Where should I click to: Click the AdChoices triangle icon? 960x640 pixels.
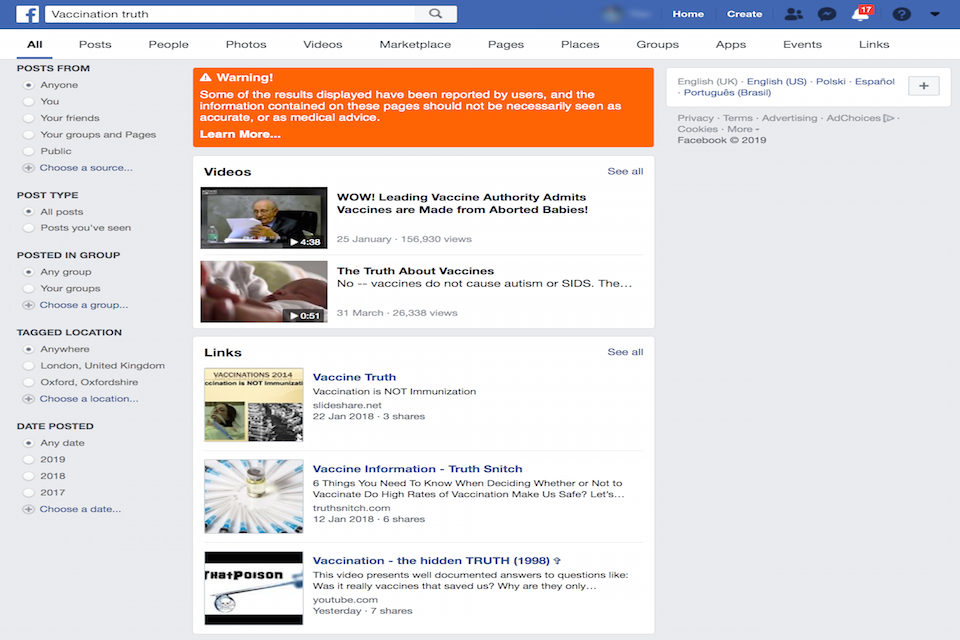point(889,118)
